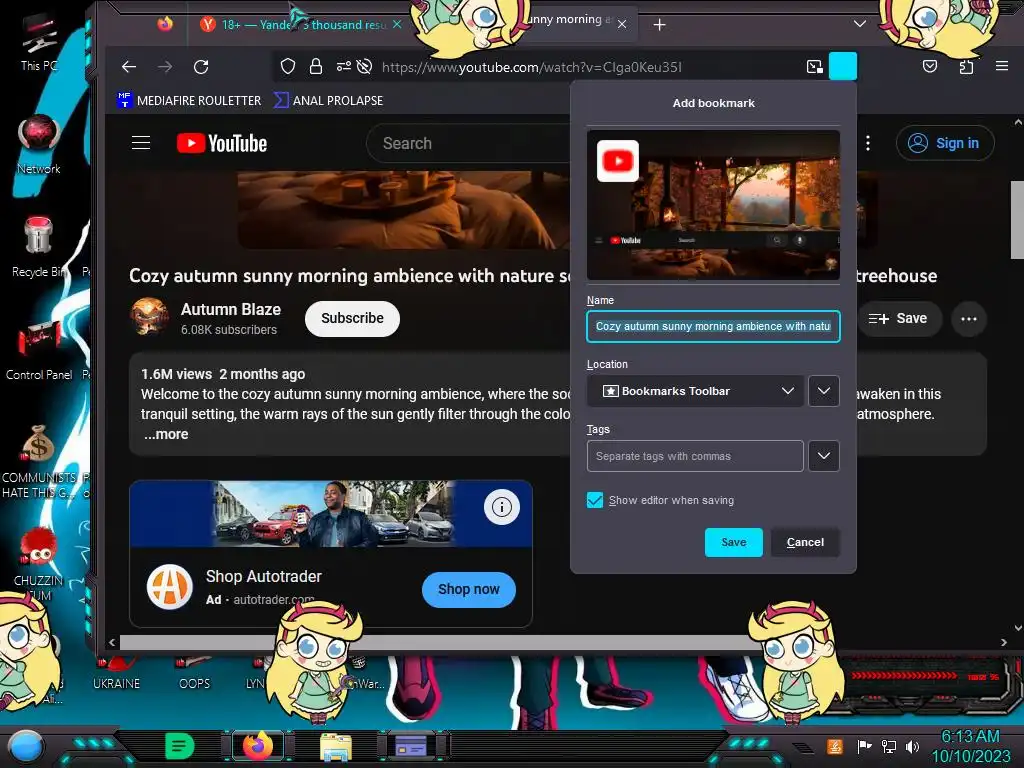Open the tracking protection shield icon
This screenshot has width=1024, height=768.
point(288,67)
